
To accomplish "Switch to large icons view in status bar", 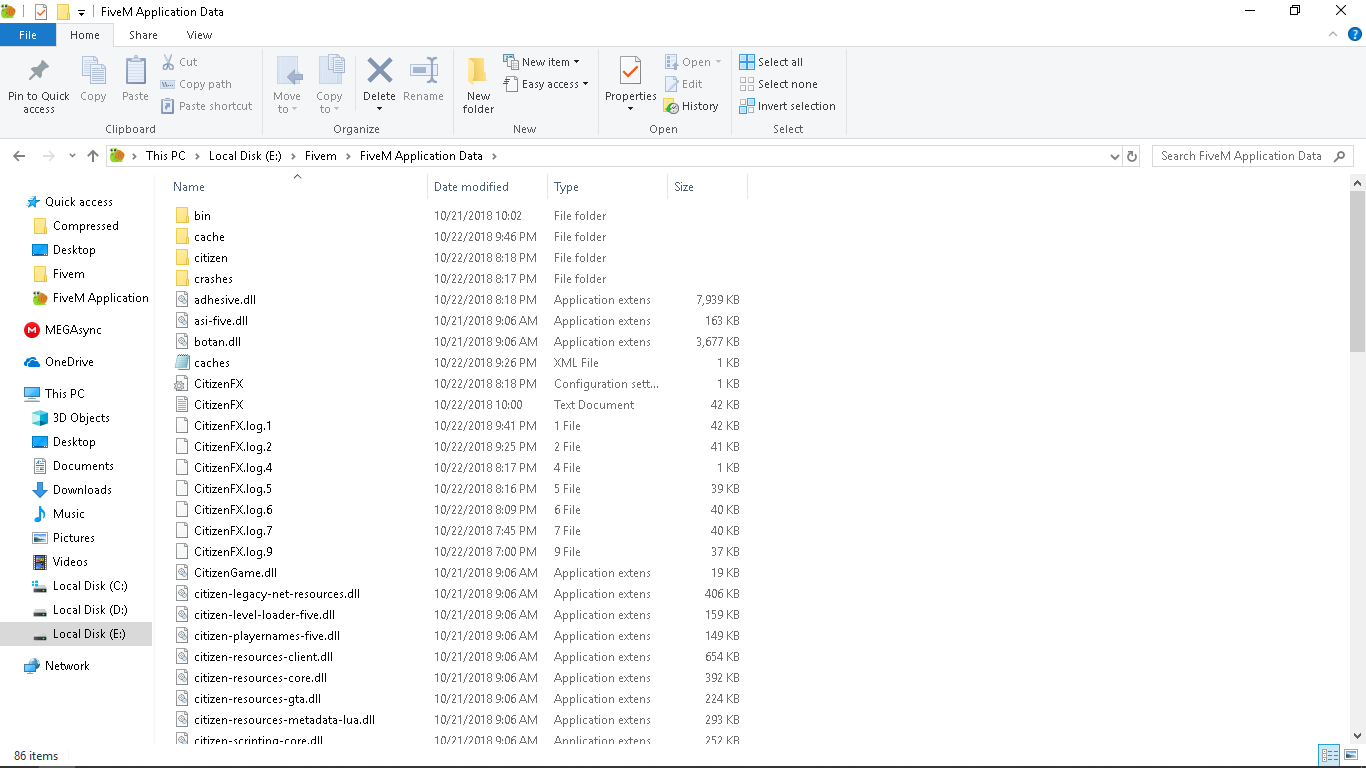I will (1352, 755).
